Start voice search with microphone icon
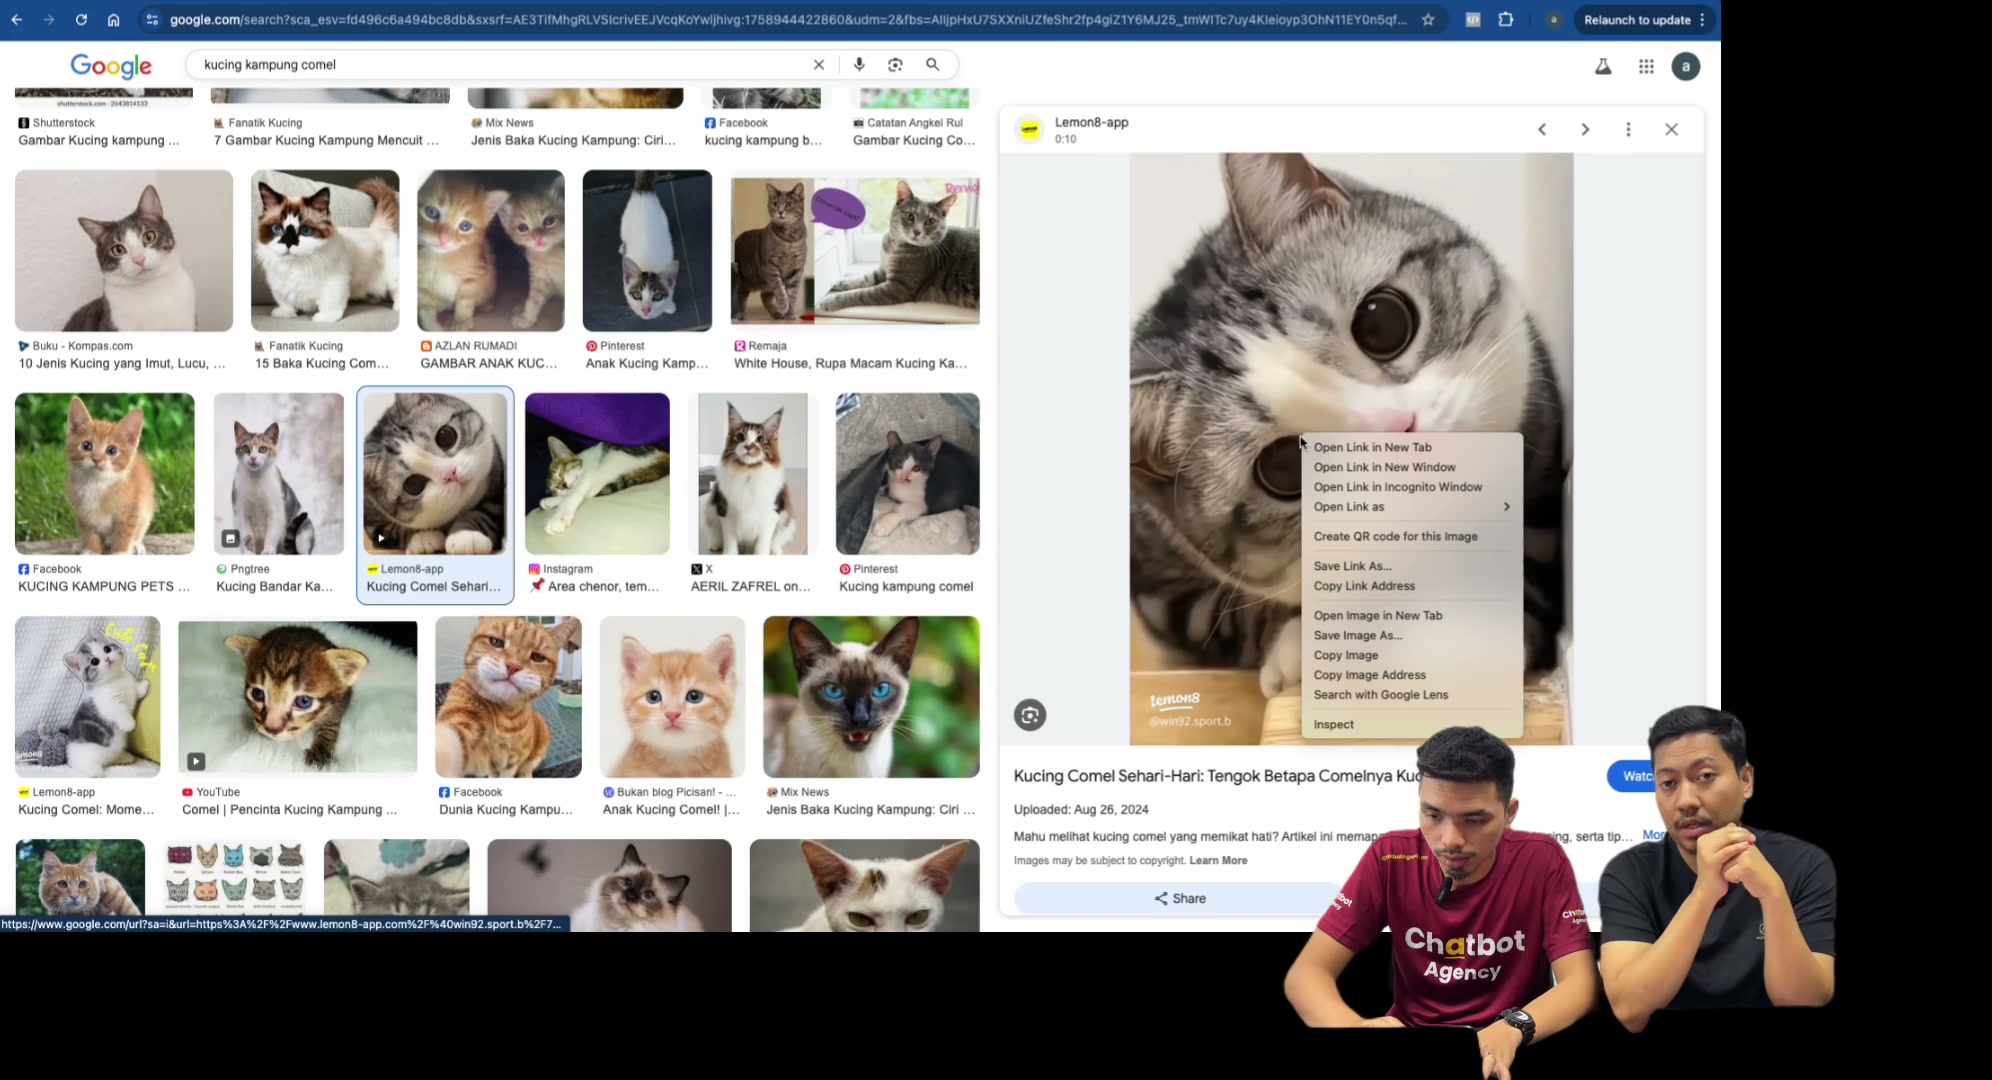Screen dimensions: 1992x1080 [859, 64]
